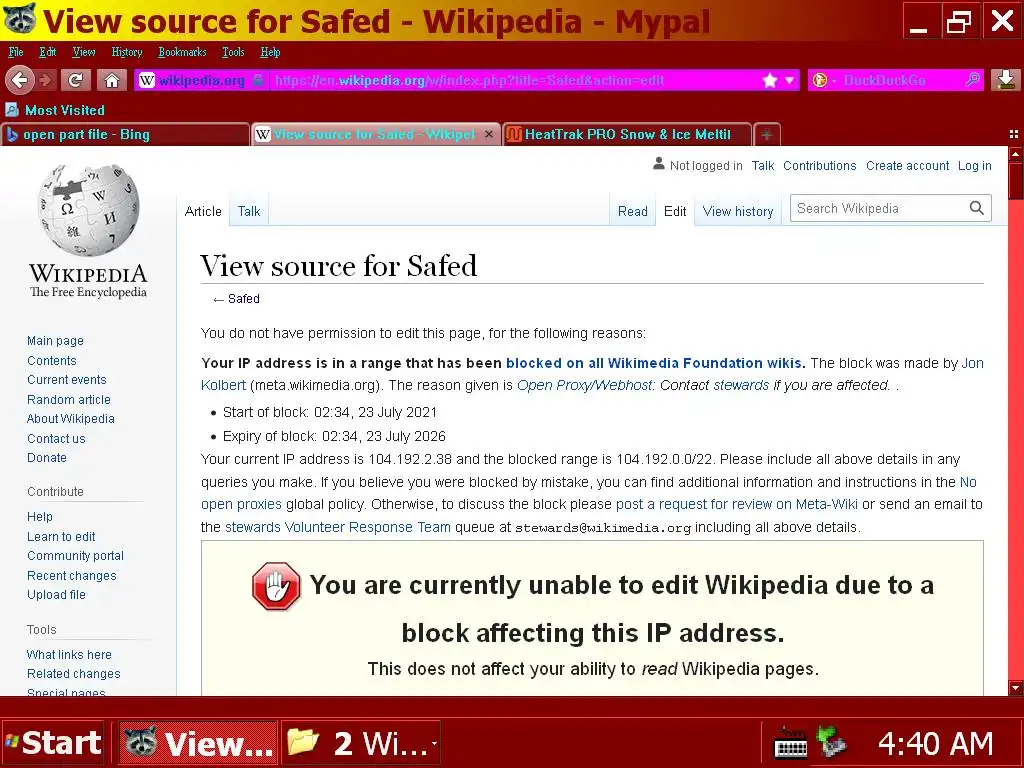
Task: Click the Wikipedia site identity icon
Action: pos(147,80)
